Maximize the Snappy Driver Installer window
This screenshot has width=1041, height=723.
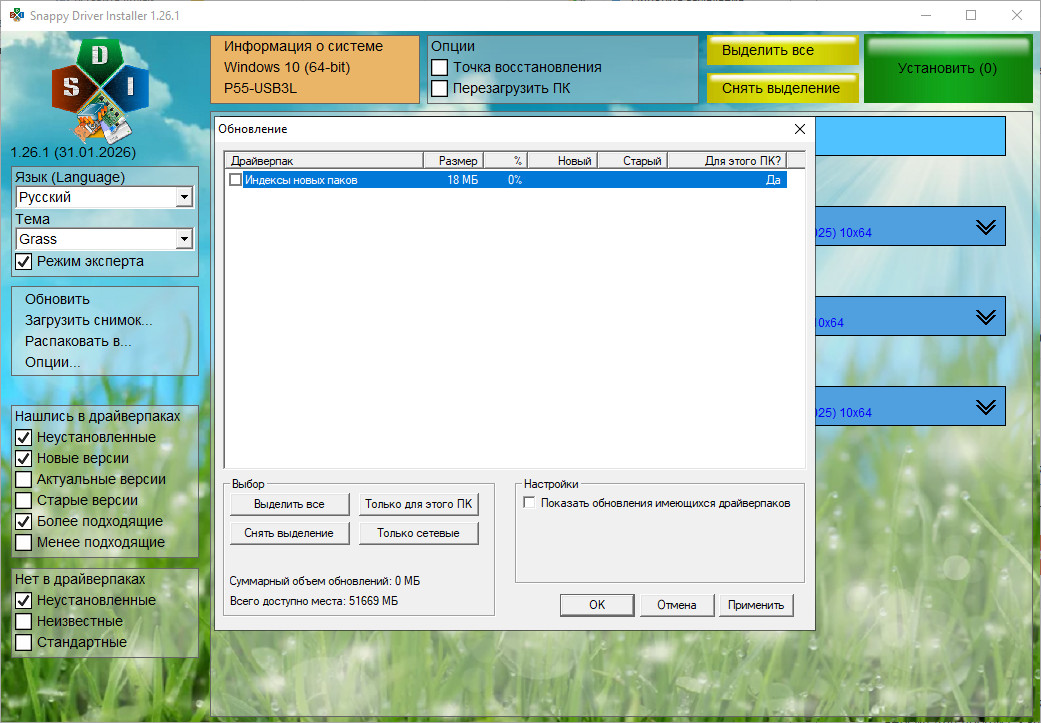971,15
